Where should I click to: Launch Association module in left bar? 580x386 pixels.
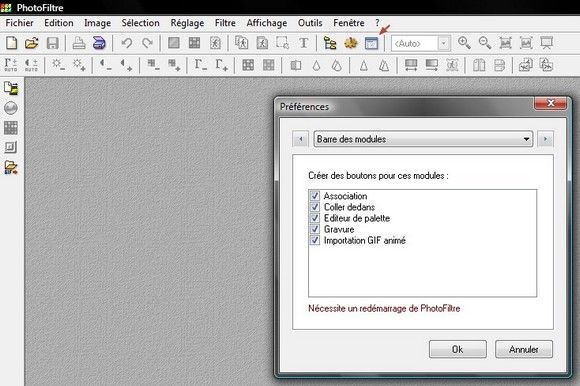[x=11, y=88]
